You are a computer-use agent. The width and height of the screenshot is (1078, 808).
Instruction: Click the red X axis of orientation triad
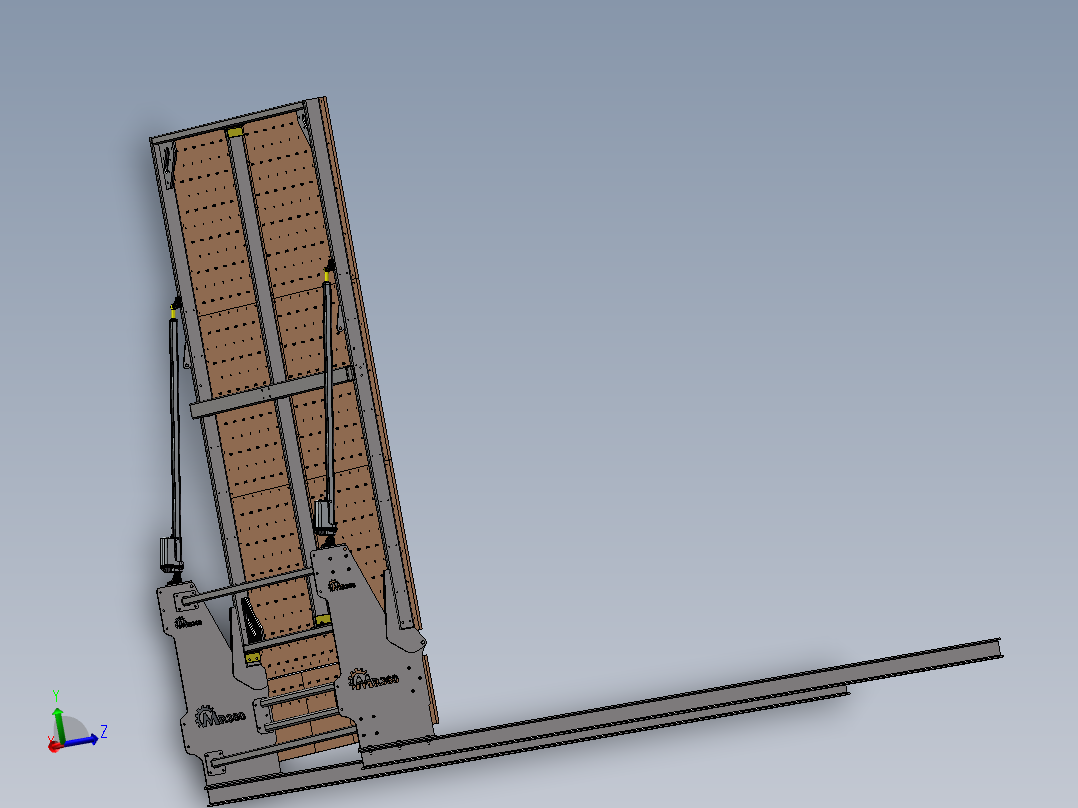click(x=54, y=745)
